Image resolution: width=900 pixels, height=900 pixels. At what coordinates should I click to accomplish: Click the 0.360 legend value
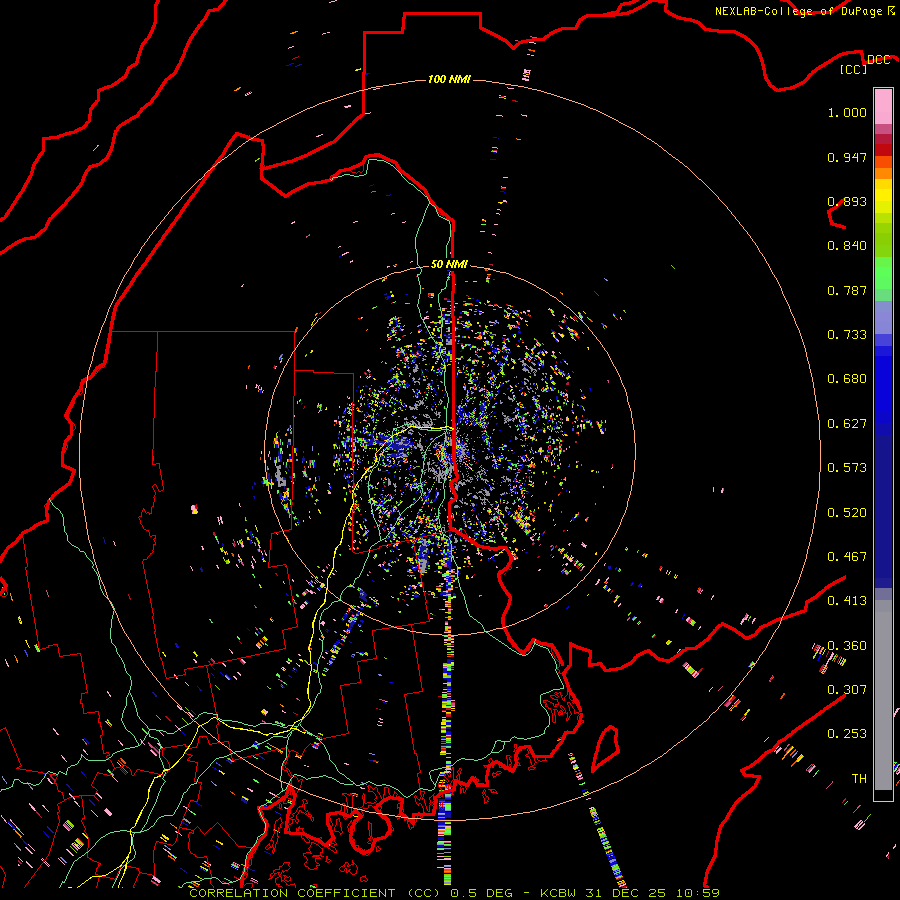pyautogui.click(x=847, y=646)
